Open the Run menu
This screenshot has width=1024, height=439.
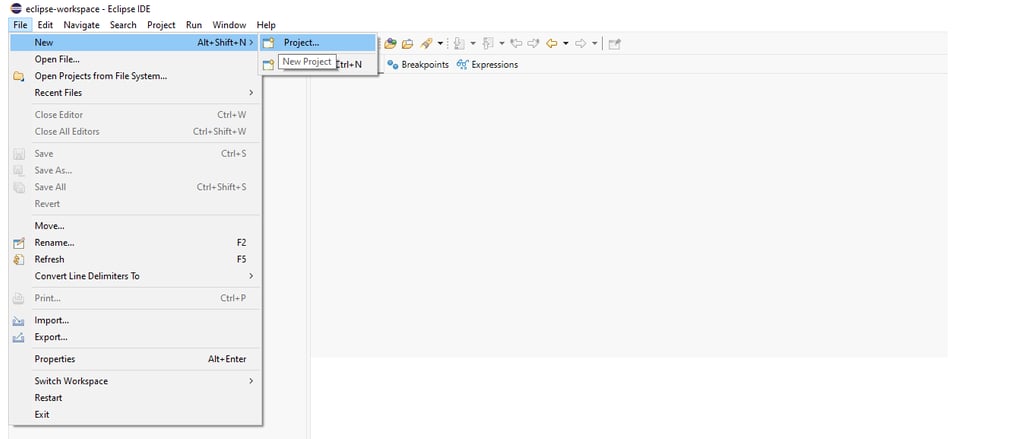pyautogui.click(x=194, y=25)
